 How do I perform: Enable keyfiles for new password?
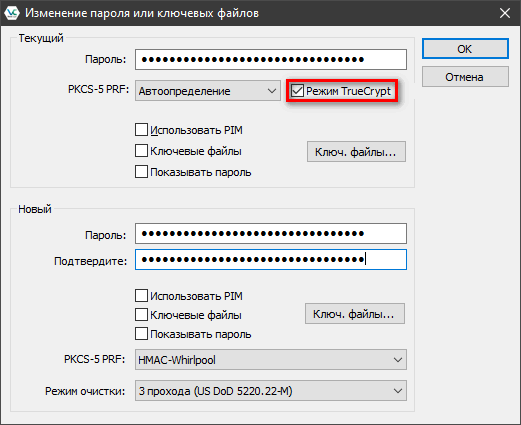click(x=141, y=315)
